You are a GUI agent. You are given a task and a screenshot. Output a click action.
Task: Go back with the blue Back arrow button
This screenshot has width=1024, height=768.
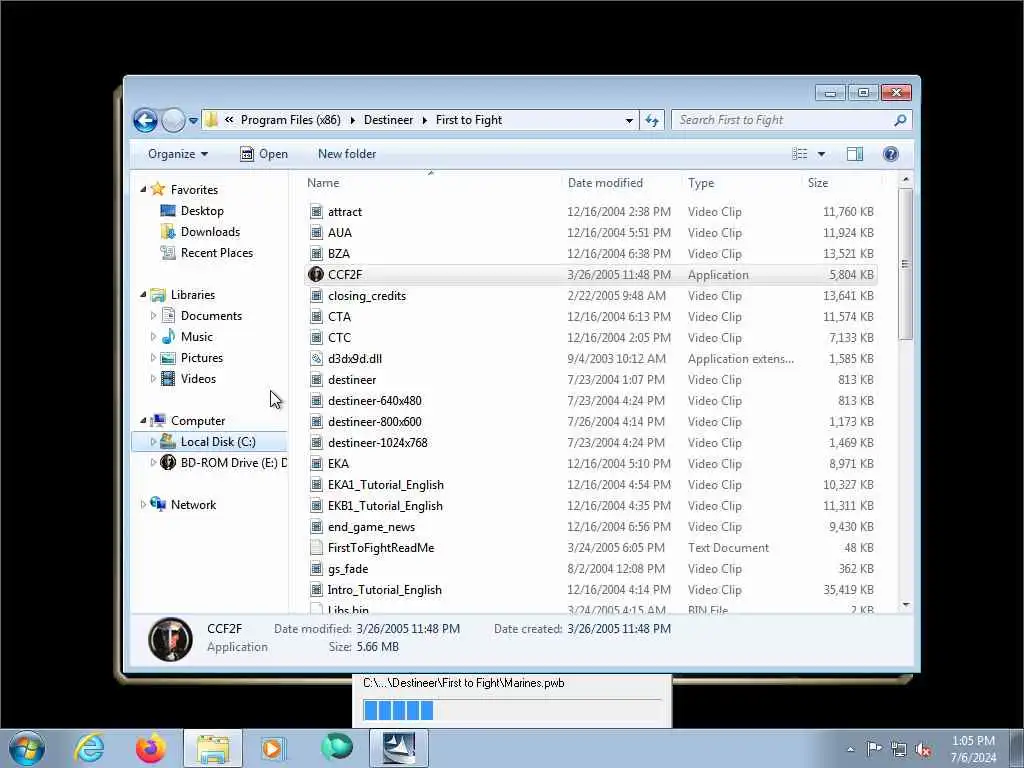click(x=145, y=120)
